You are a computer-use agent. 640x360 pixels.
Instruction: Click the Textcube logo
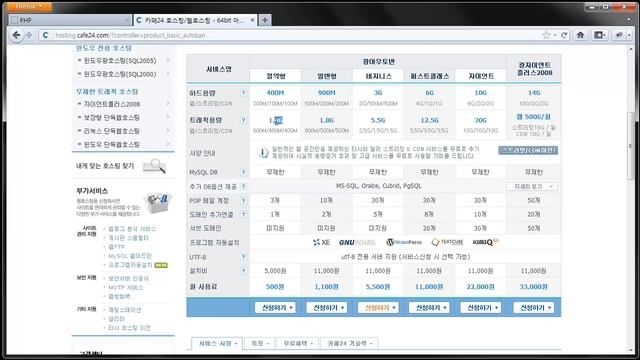tap(447, 242)
